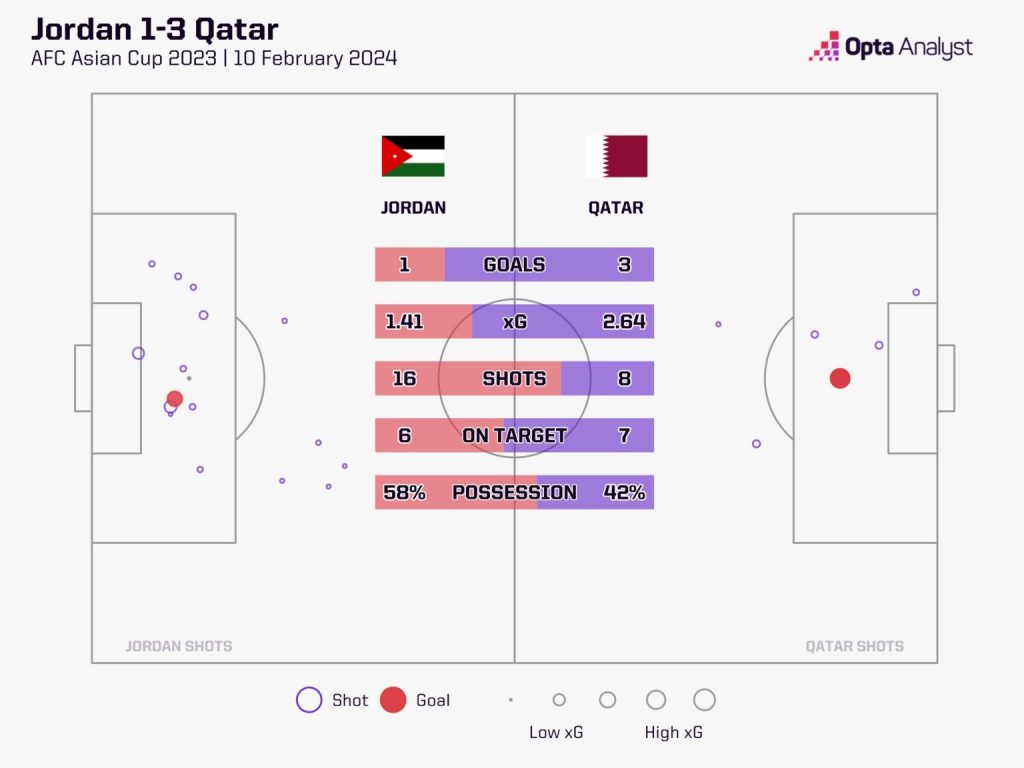Image resolution: width=1024 pixels, height=768 pixels.
Task: Click the Jordan 1-3 Qatar title
Action: [155, 29]
